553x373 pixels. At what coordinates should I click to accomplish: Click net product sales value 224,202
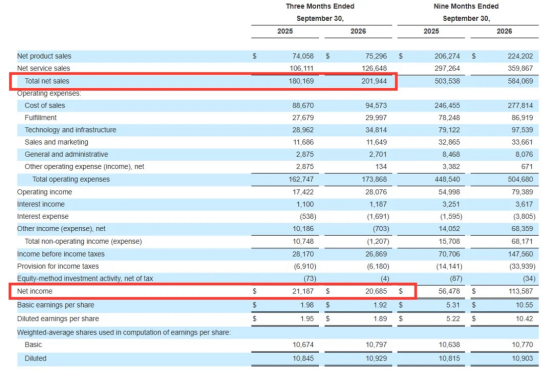pyautogui.click(x=520, y=56)
